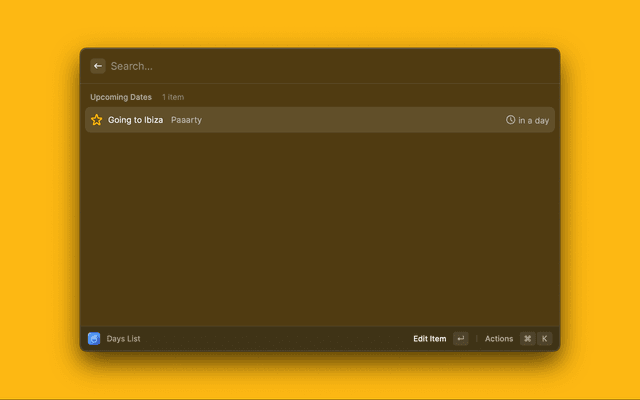This screenshot has width=640, height=400.
Task: Click the yellow desktop background outside window
Action: click(40, 200)
